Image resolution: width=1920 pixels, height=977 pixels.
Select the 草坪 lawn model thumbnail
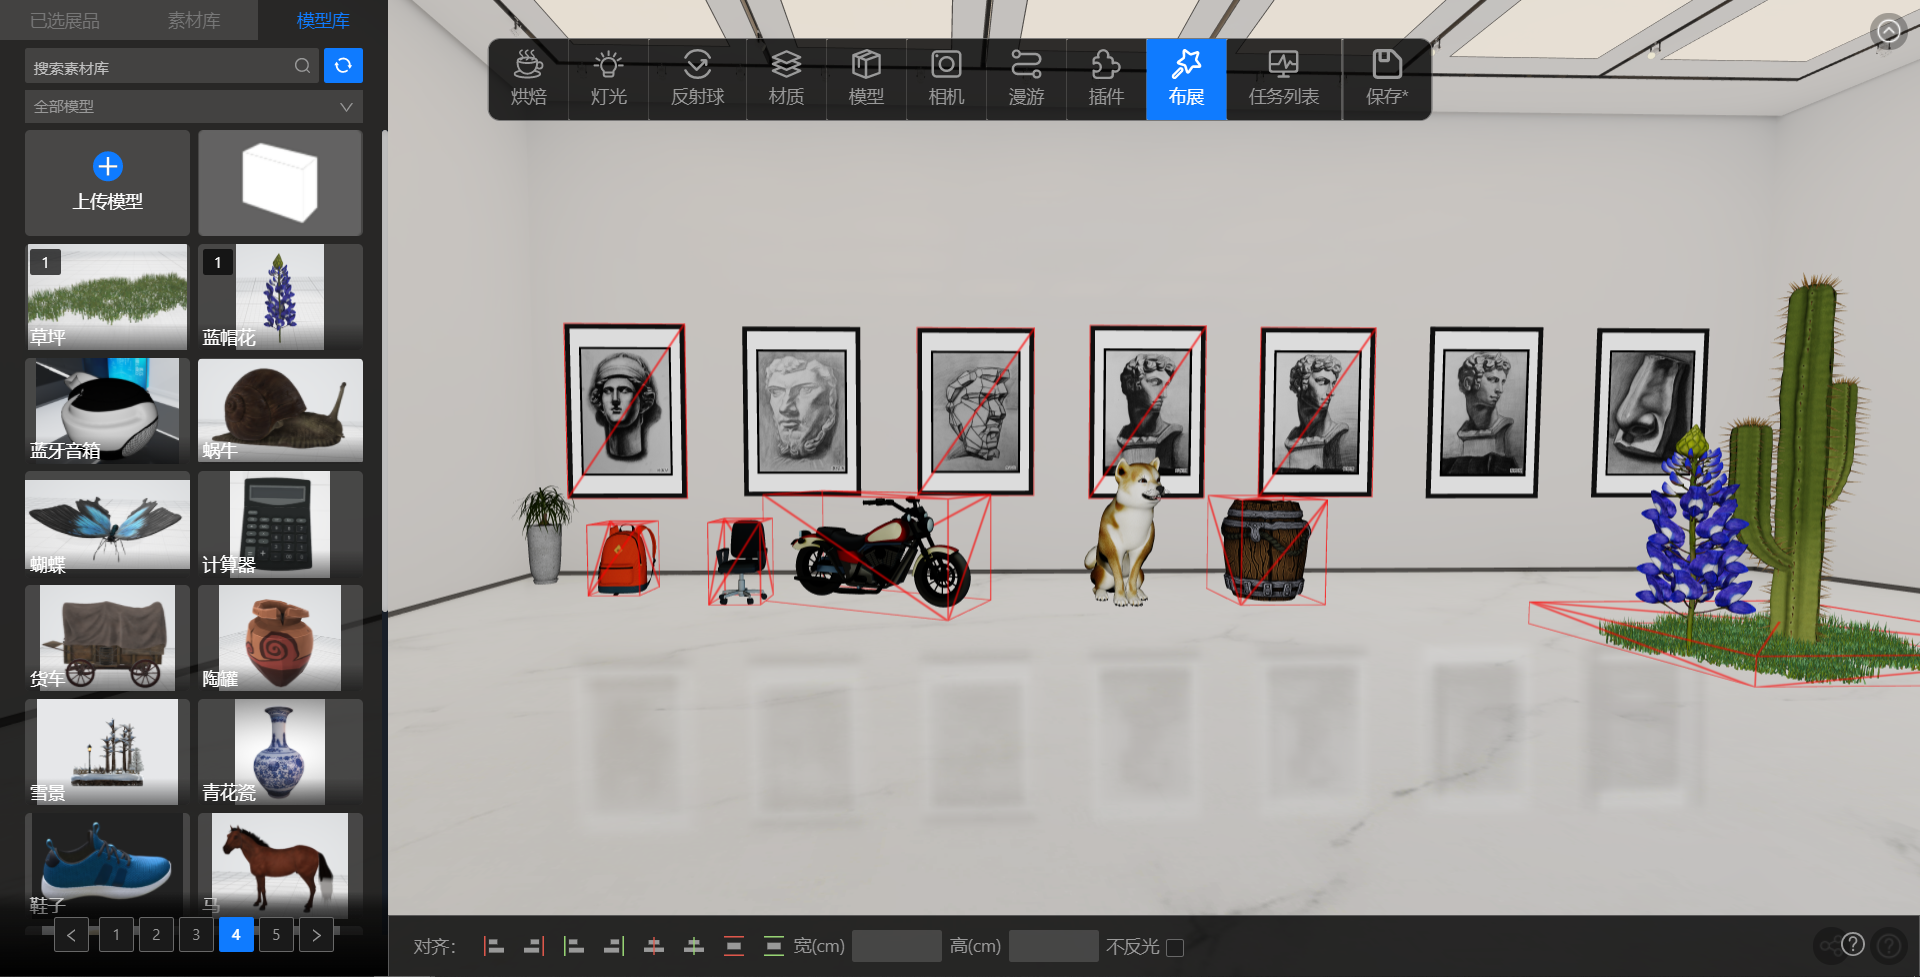click(107, 297)
